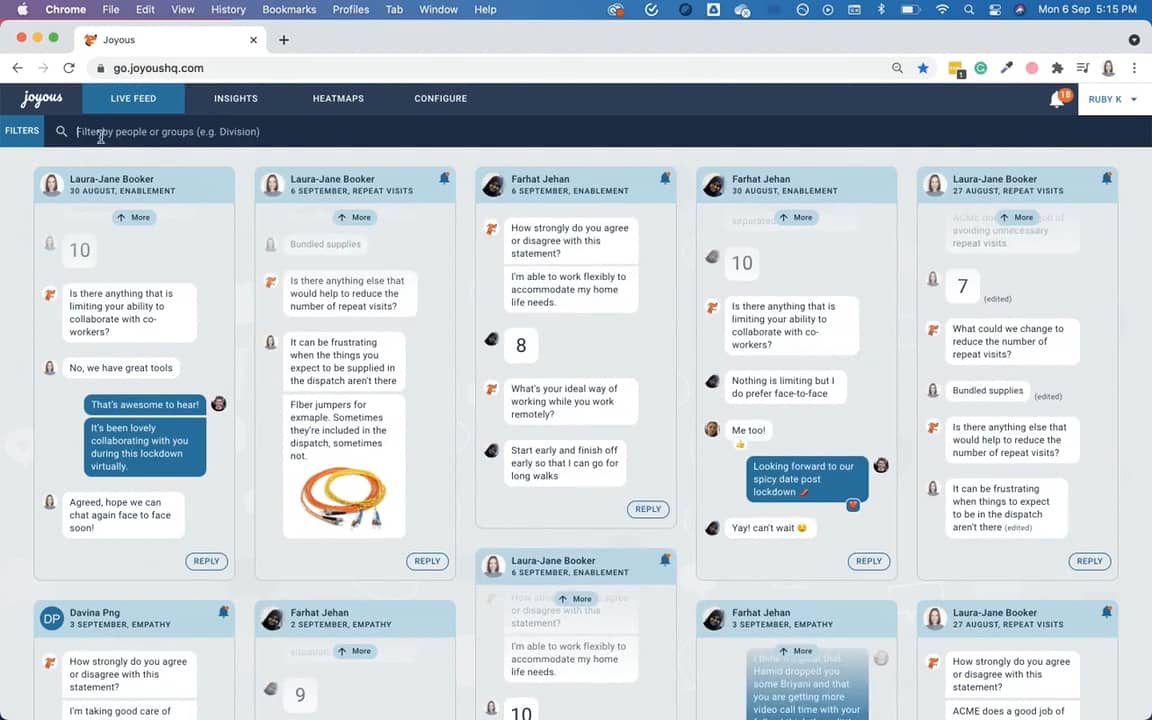The height and width of the screenshot is (720, 1152).
Task: Open the Chrome extensions puzzle icon
Action: [x=1057, y=68]
